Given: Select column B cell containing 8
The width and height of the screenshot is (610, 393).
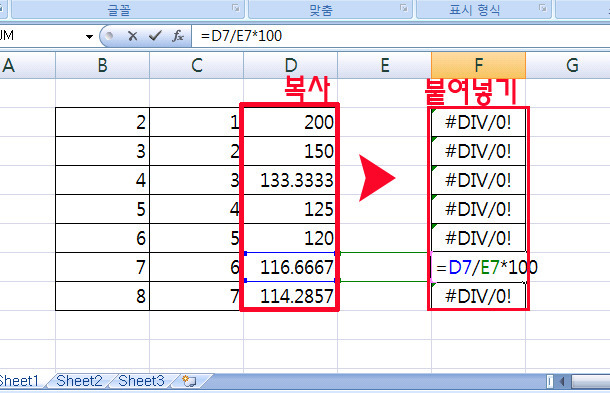Looking at the screenshot, I should tap(102, 296).
